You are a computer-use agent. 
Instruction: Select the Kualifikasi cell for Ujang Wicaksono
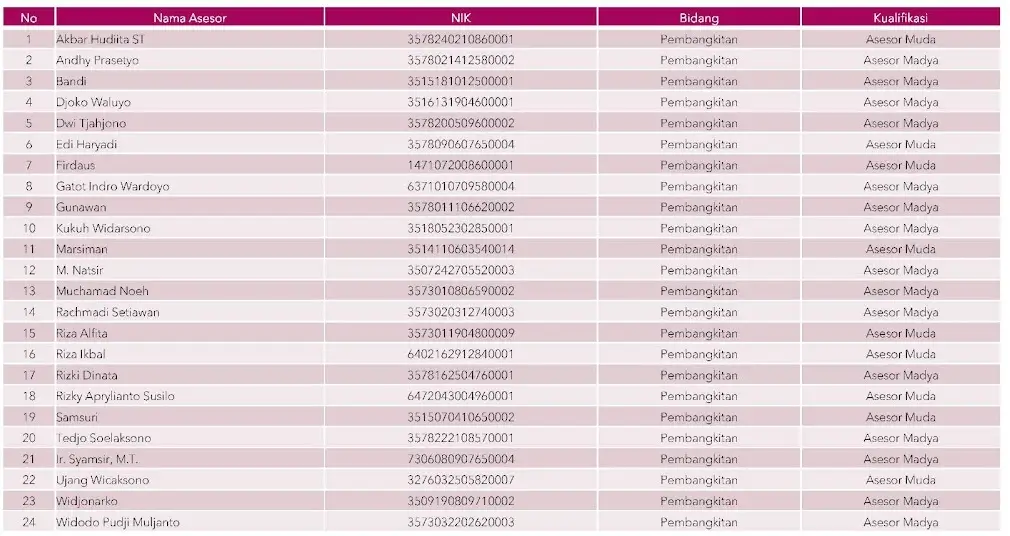coord(900,480)
